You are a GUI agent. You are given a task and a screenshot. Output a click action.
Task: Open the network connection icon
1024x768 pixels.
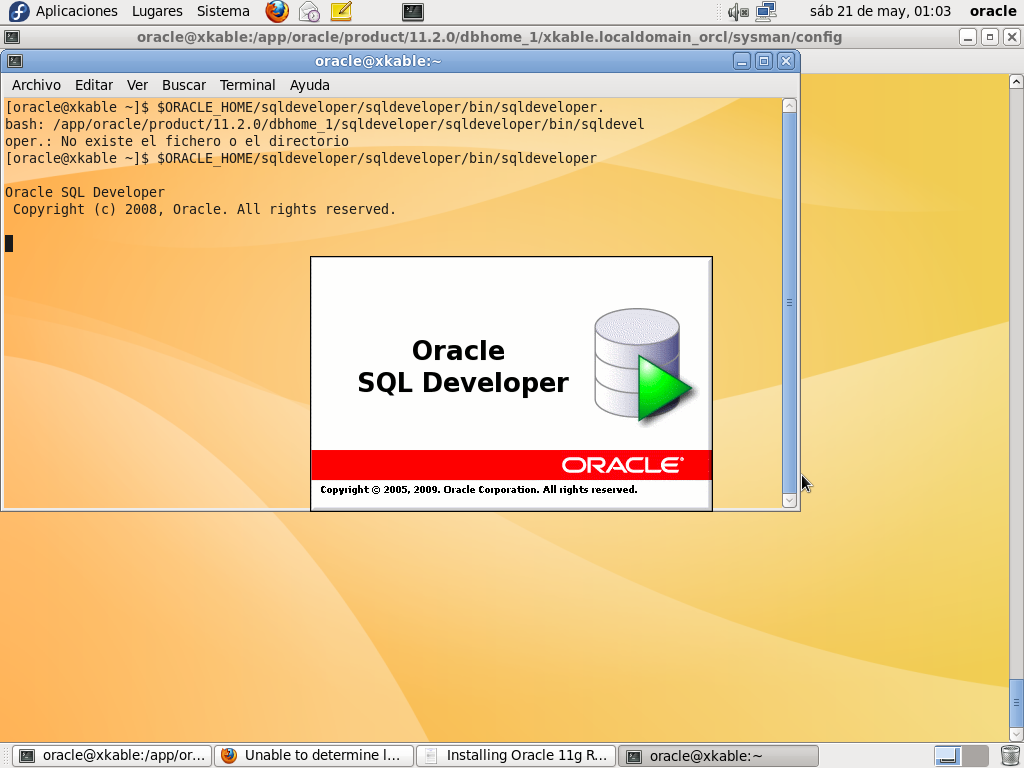(x=766, y=11)
